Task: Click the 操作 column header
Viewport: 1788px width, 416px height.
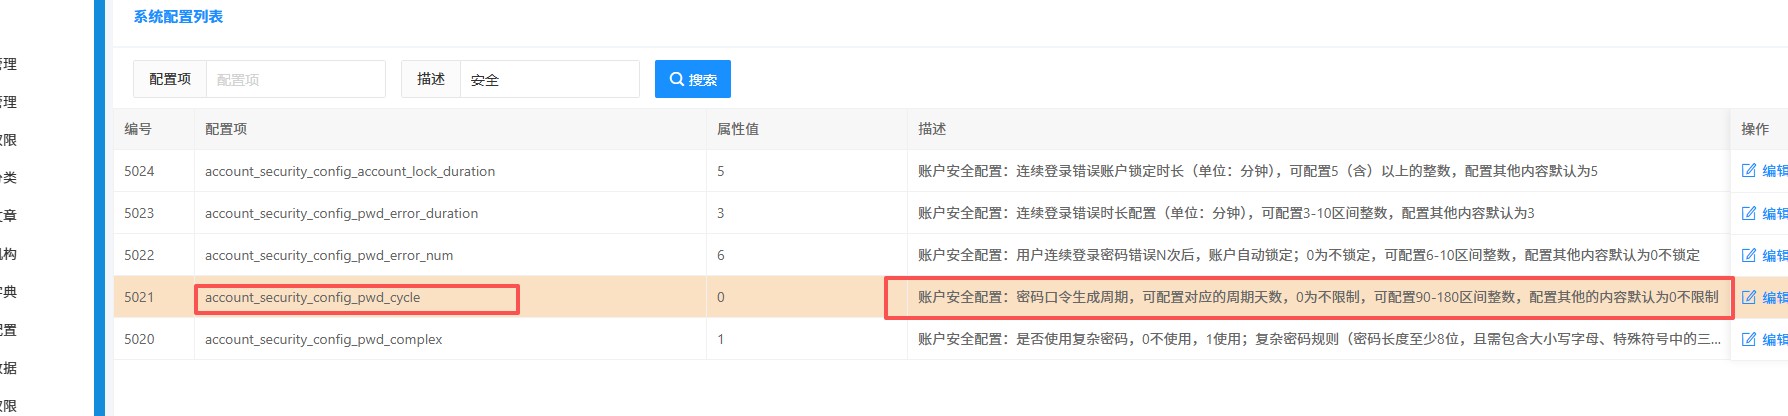Action: click(1755, 129)
